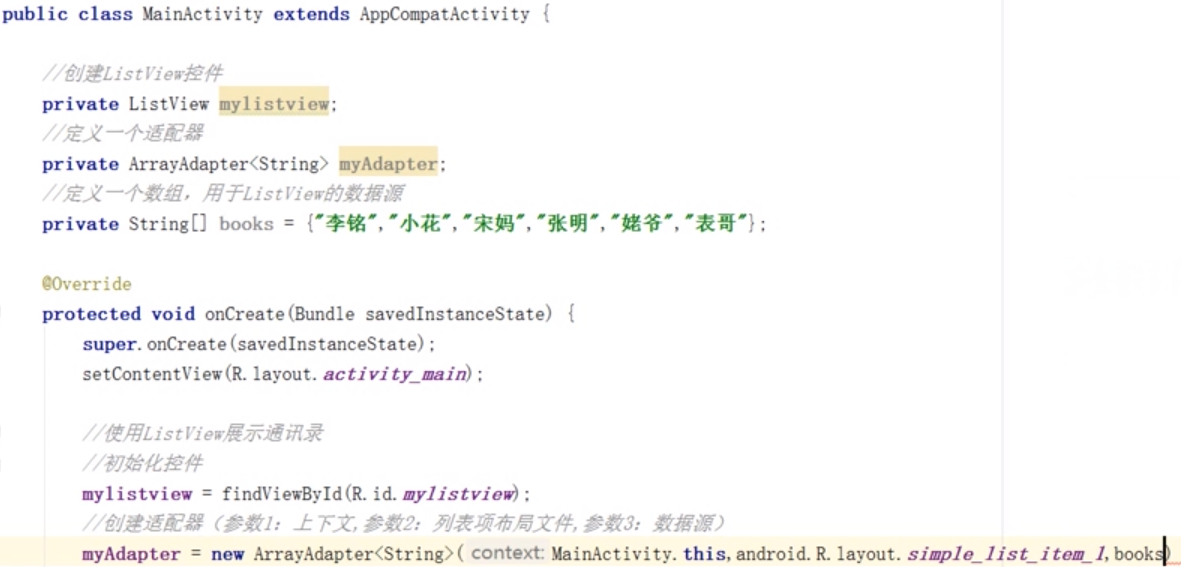
Task: Click the string "宋妈" in the array
Action: click(x=492, y=224)
